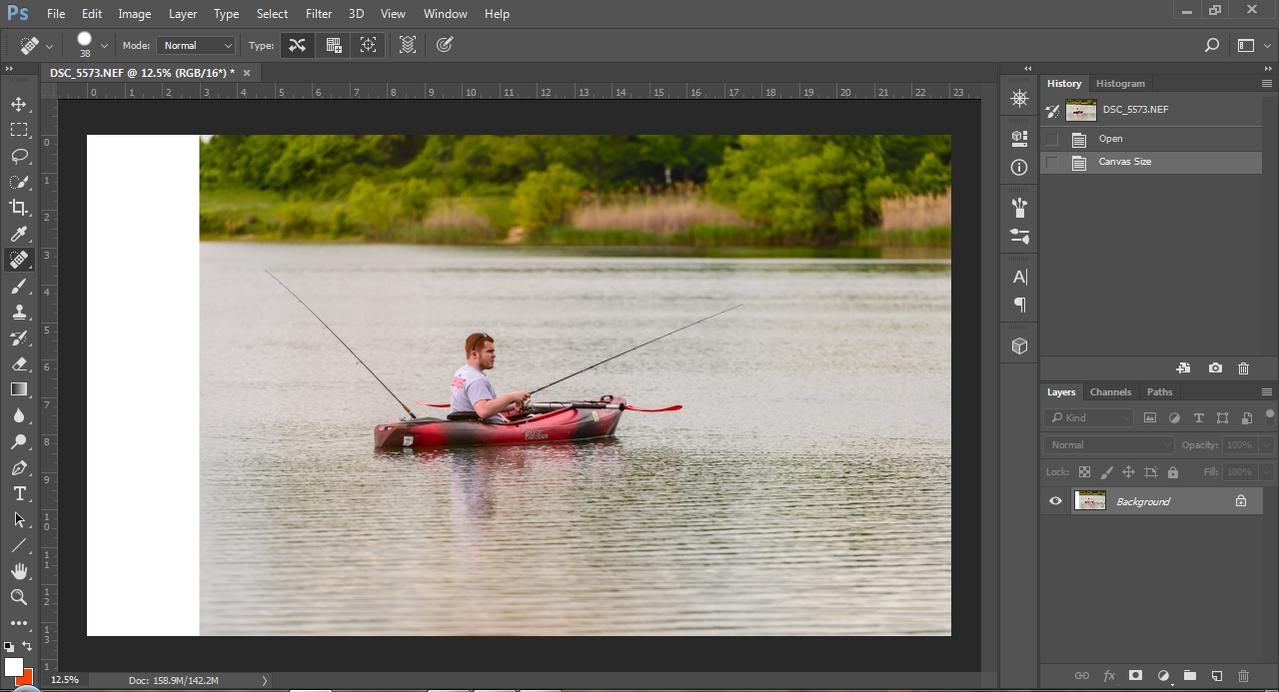Hide the Background layer visibility
The height and width of the screenshot is (692, 1279).
pos(1055,501)
